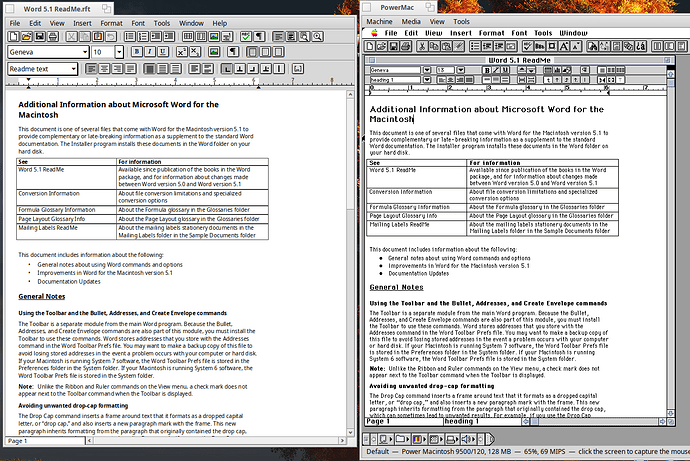
Task: Click Paste icon in PowerMac Word toolbar
Action: (x=446, y=46)
